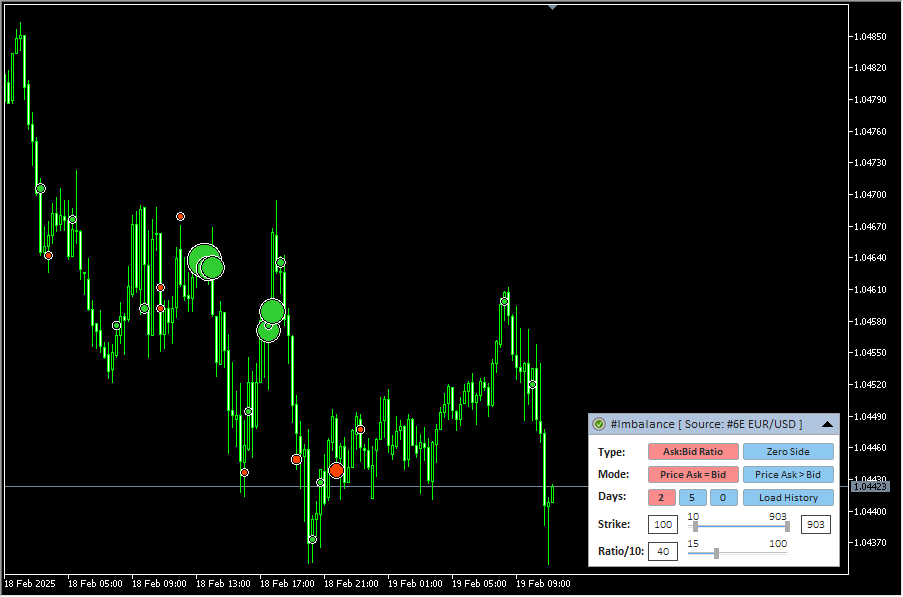Click the chart shift triangle at top
903x597 pixels.
coord(552,7)
